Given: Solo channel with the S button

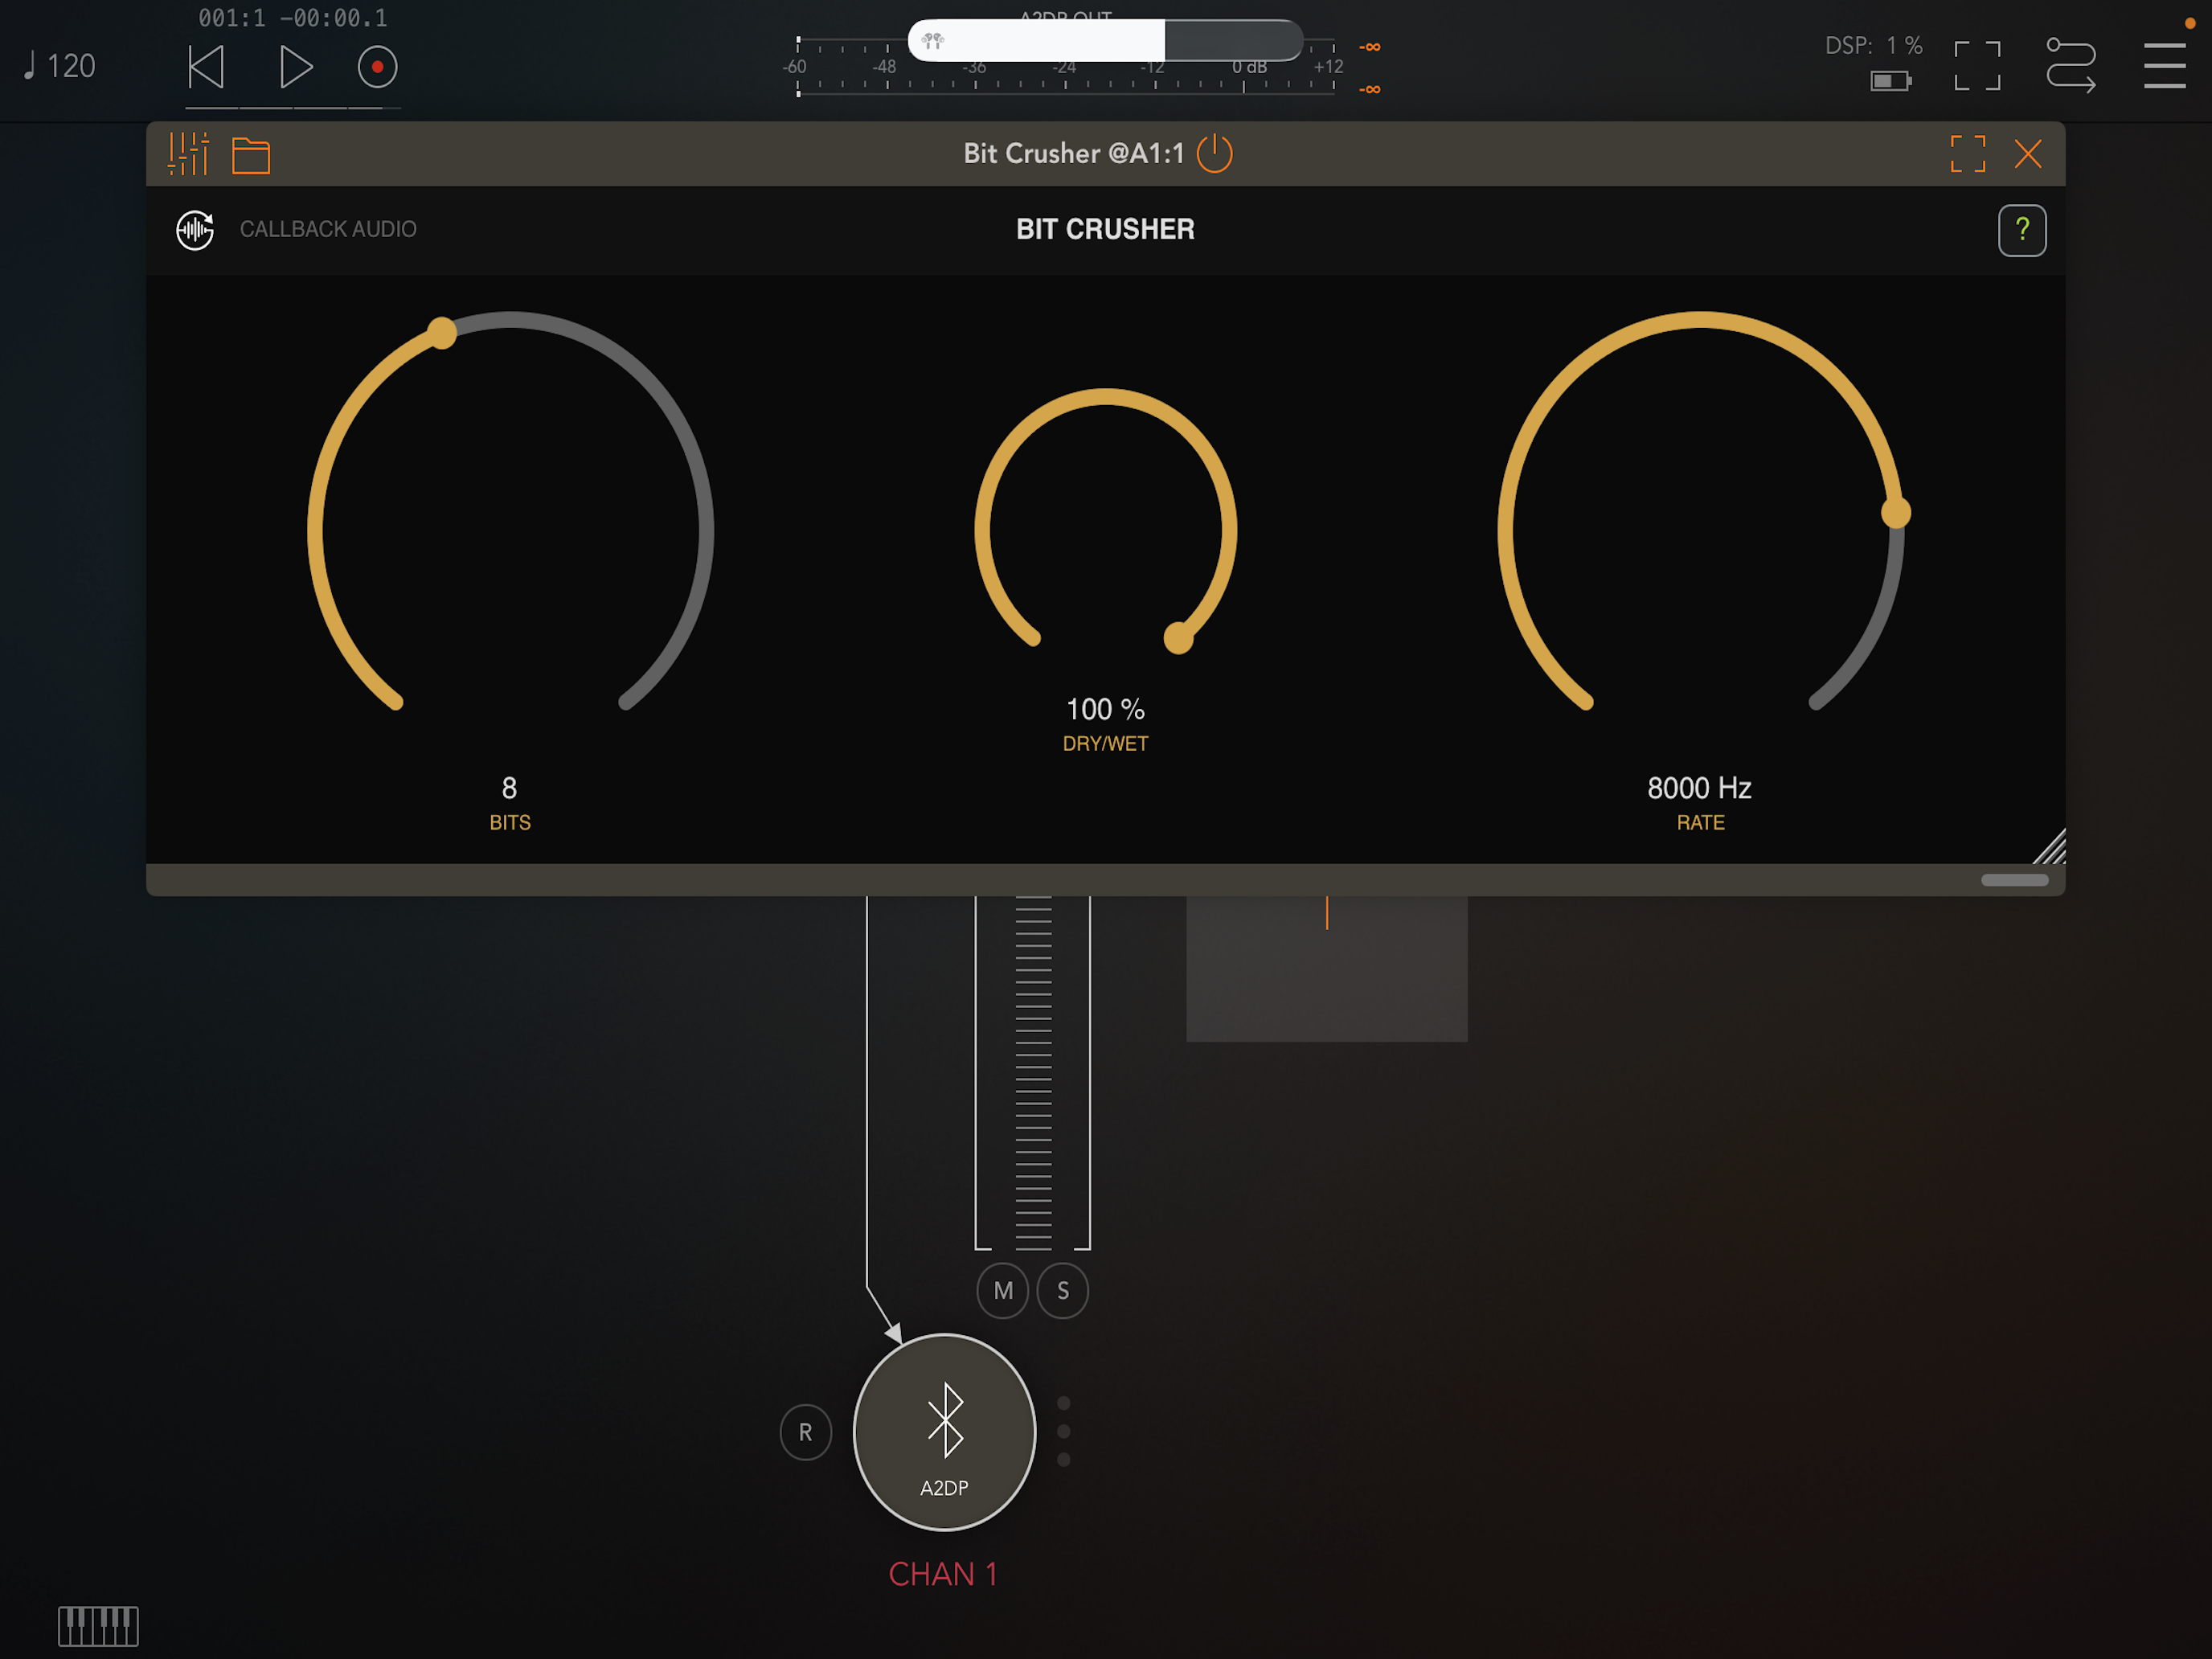Looking at the screenshot, I should pos(1063,1291).
